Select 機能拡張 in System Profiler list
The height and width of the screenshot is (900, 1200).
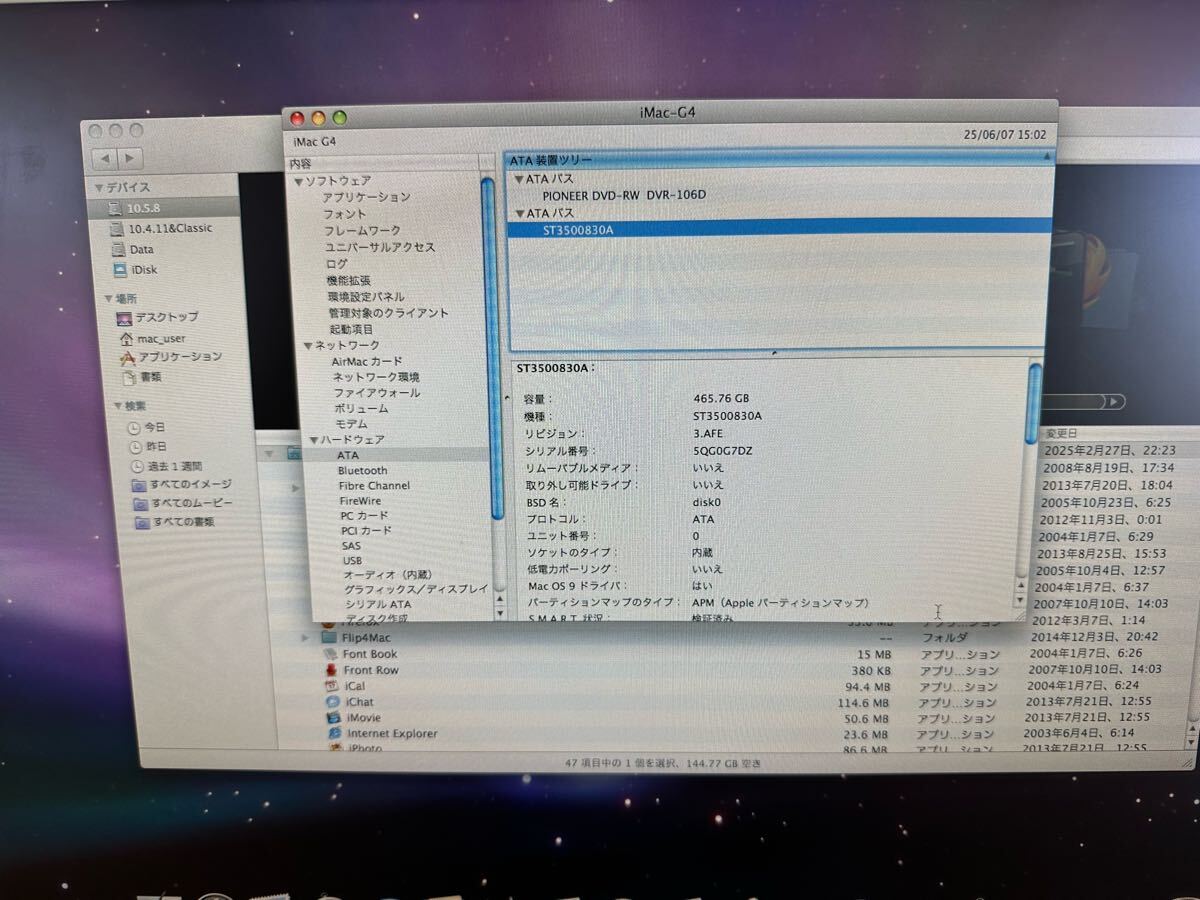(349, 281)
